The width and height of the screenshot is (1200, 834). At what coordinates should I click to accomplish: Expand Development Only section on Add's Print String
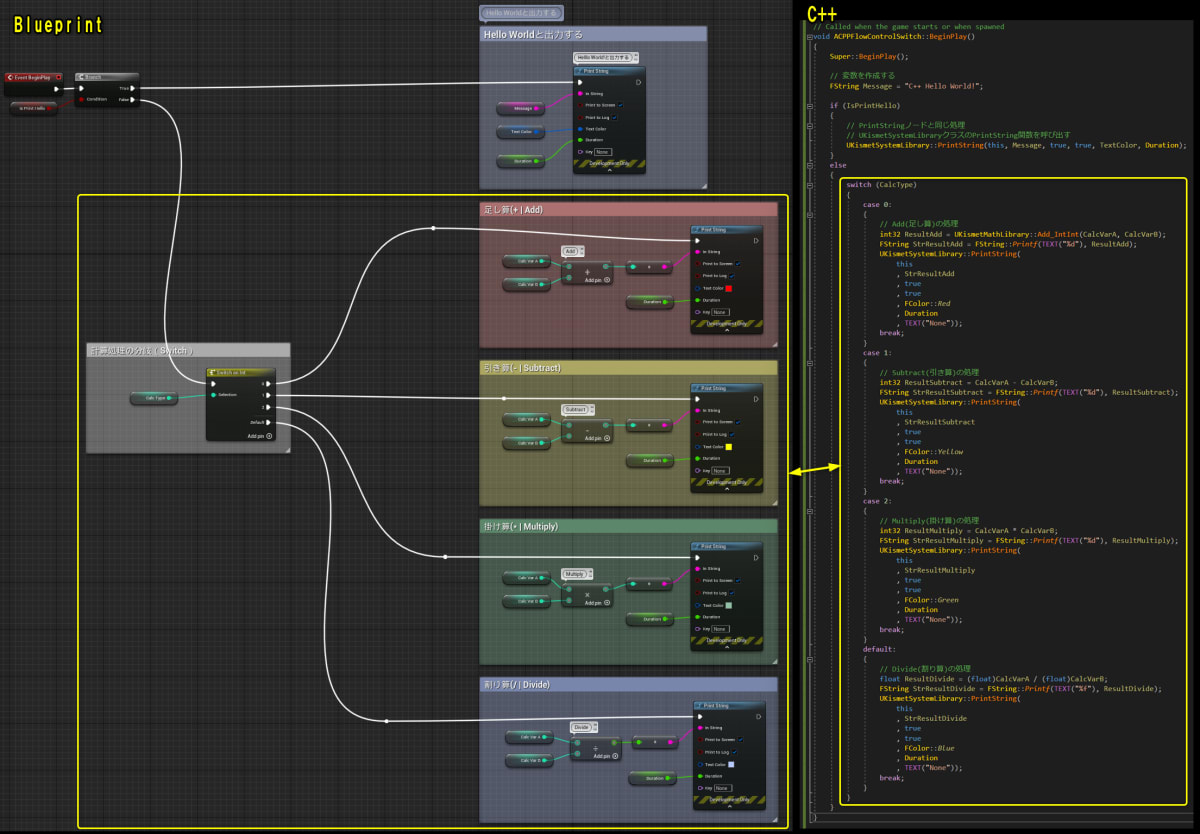click(727, 330)
